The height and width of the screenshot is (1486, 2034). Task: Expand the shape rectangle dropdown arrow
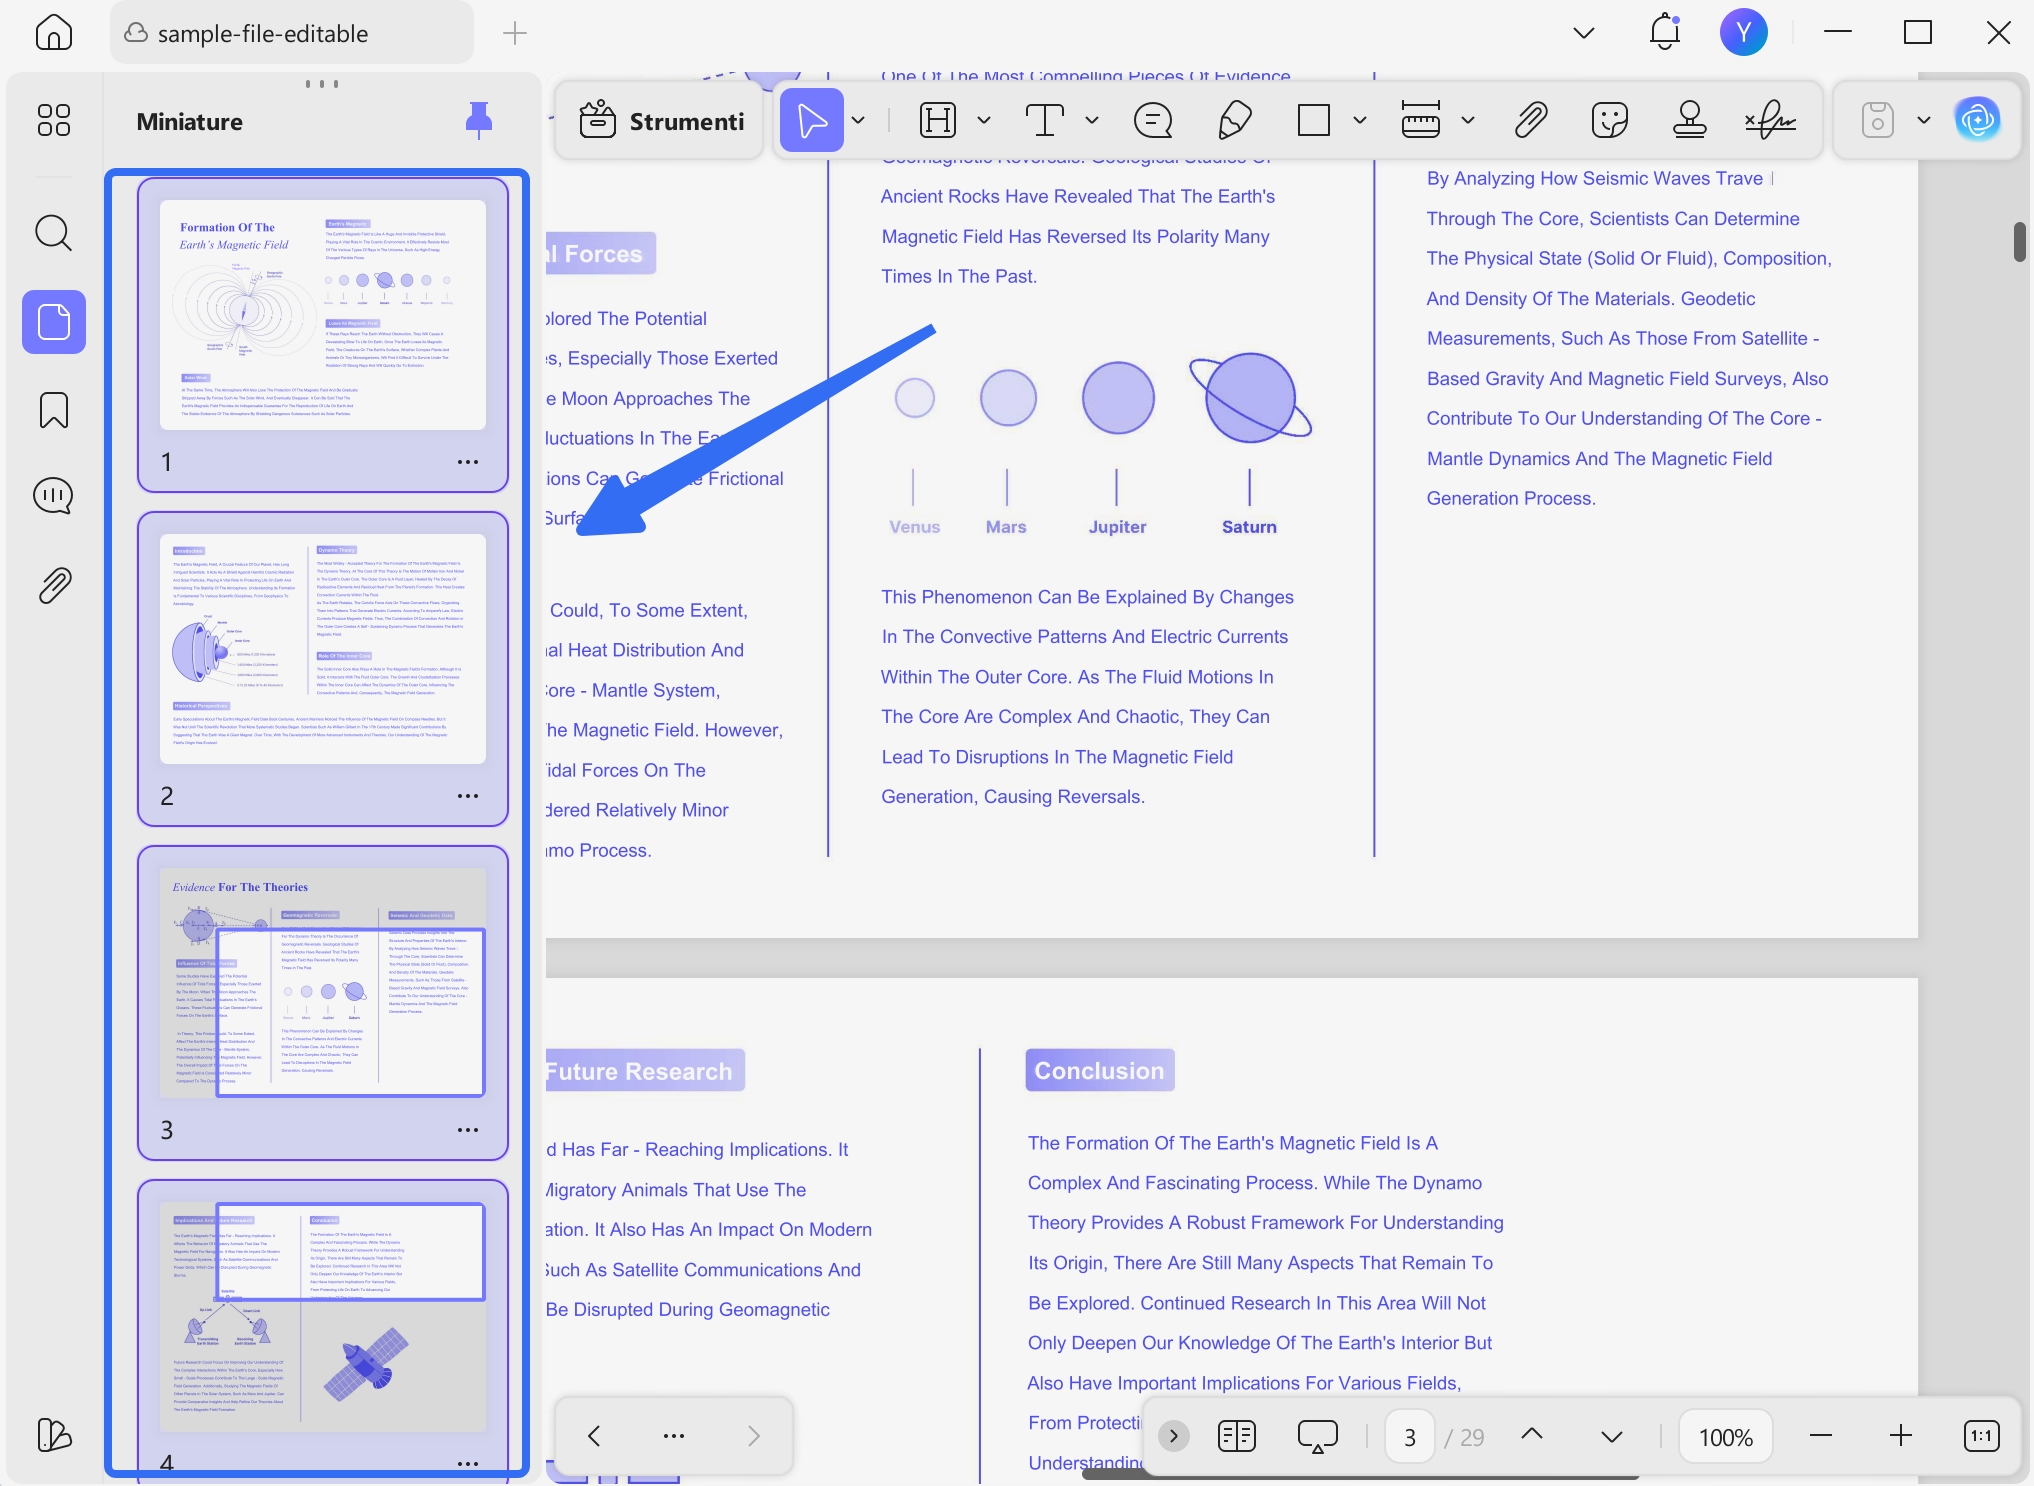[x=1360, y=121]
